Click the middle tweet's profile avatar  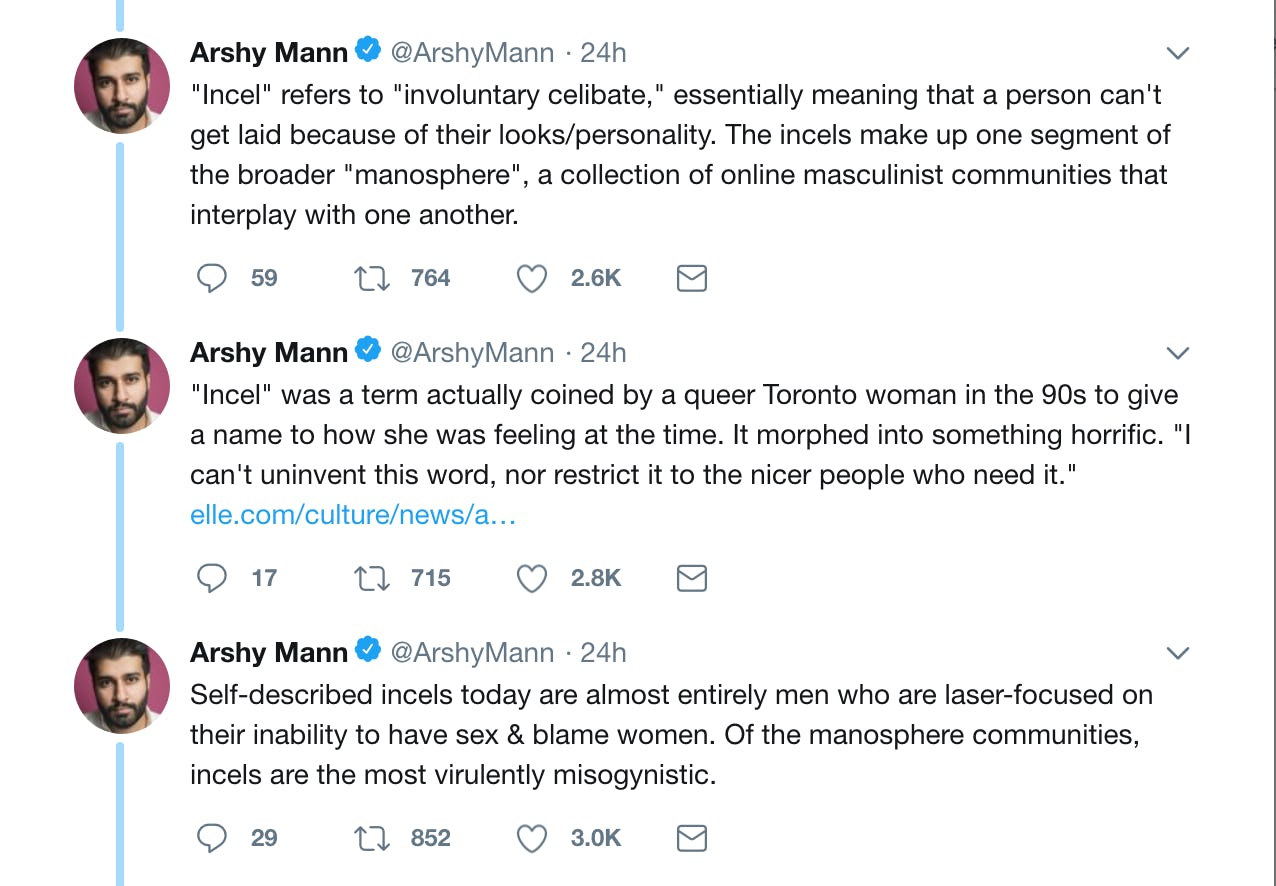pyautogui.click(x=121, y=386)
